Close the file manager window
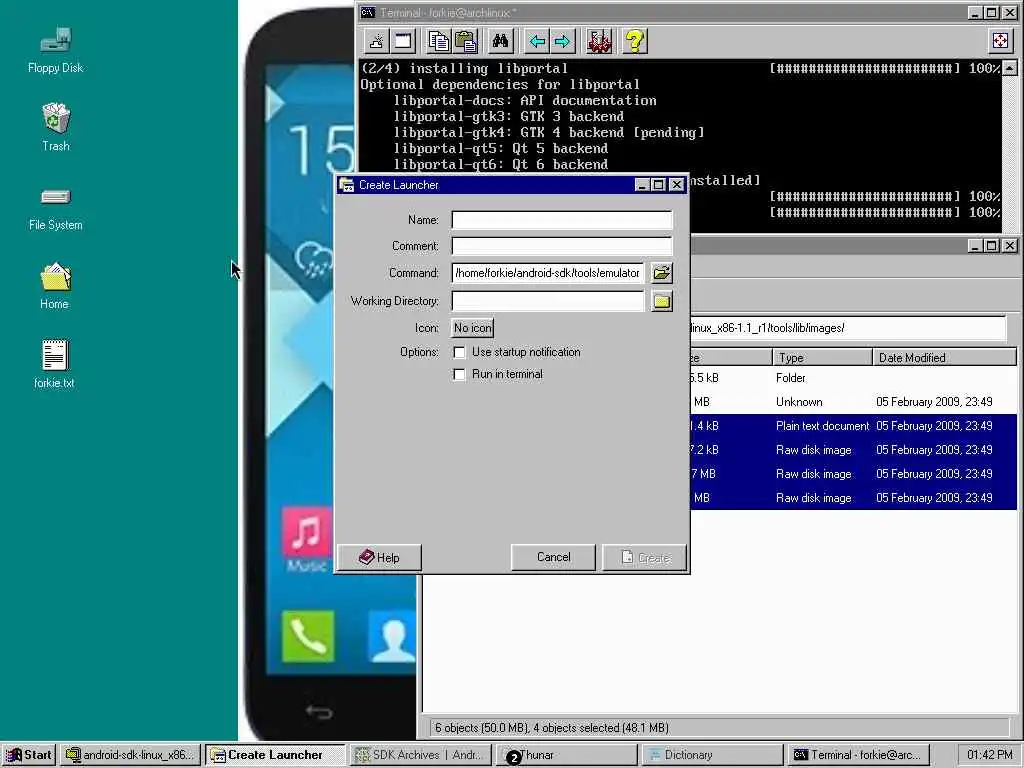 click(x=1010, y=246)
